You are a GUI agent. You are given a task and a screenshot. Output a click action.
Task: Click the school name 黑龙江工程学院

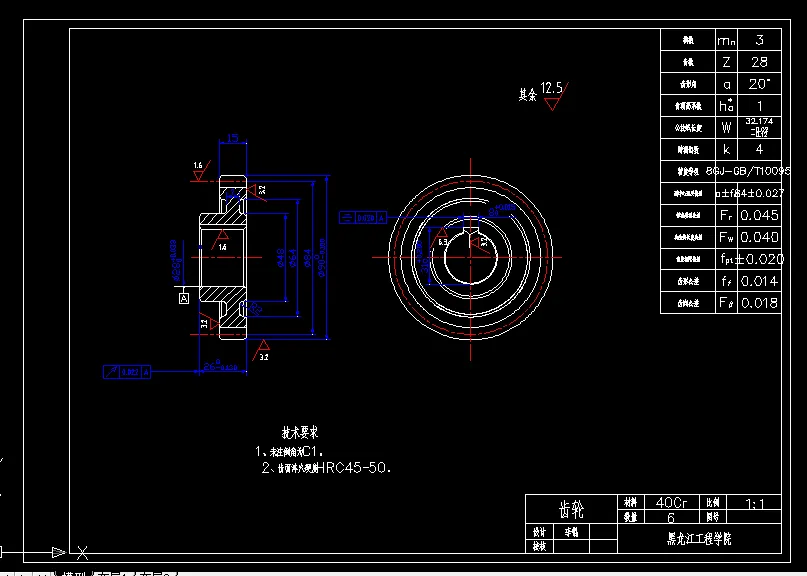coord(699,539)
